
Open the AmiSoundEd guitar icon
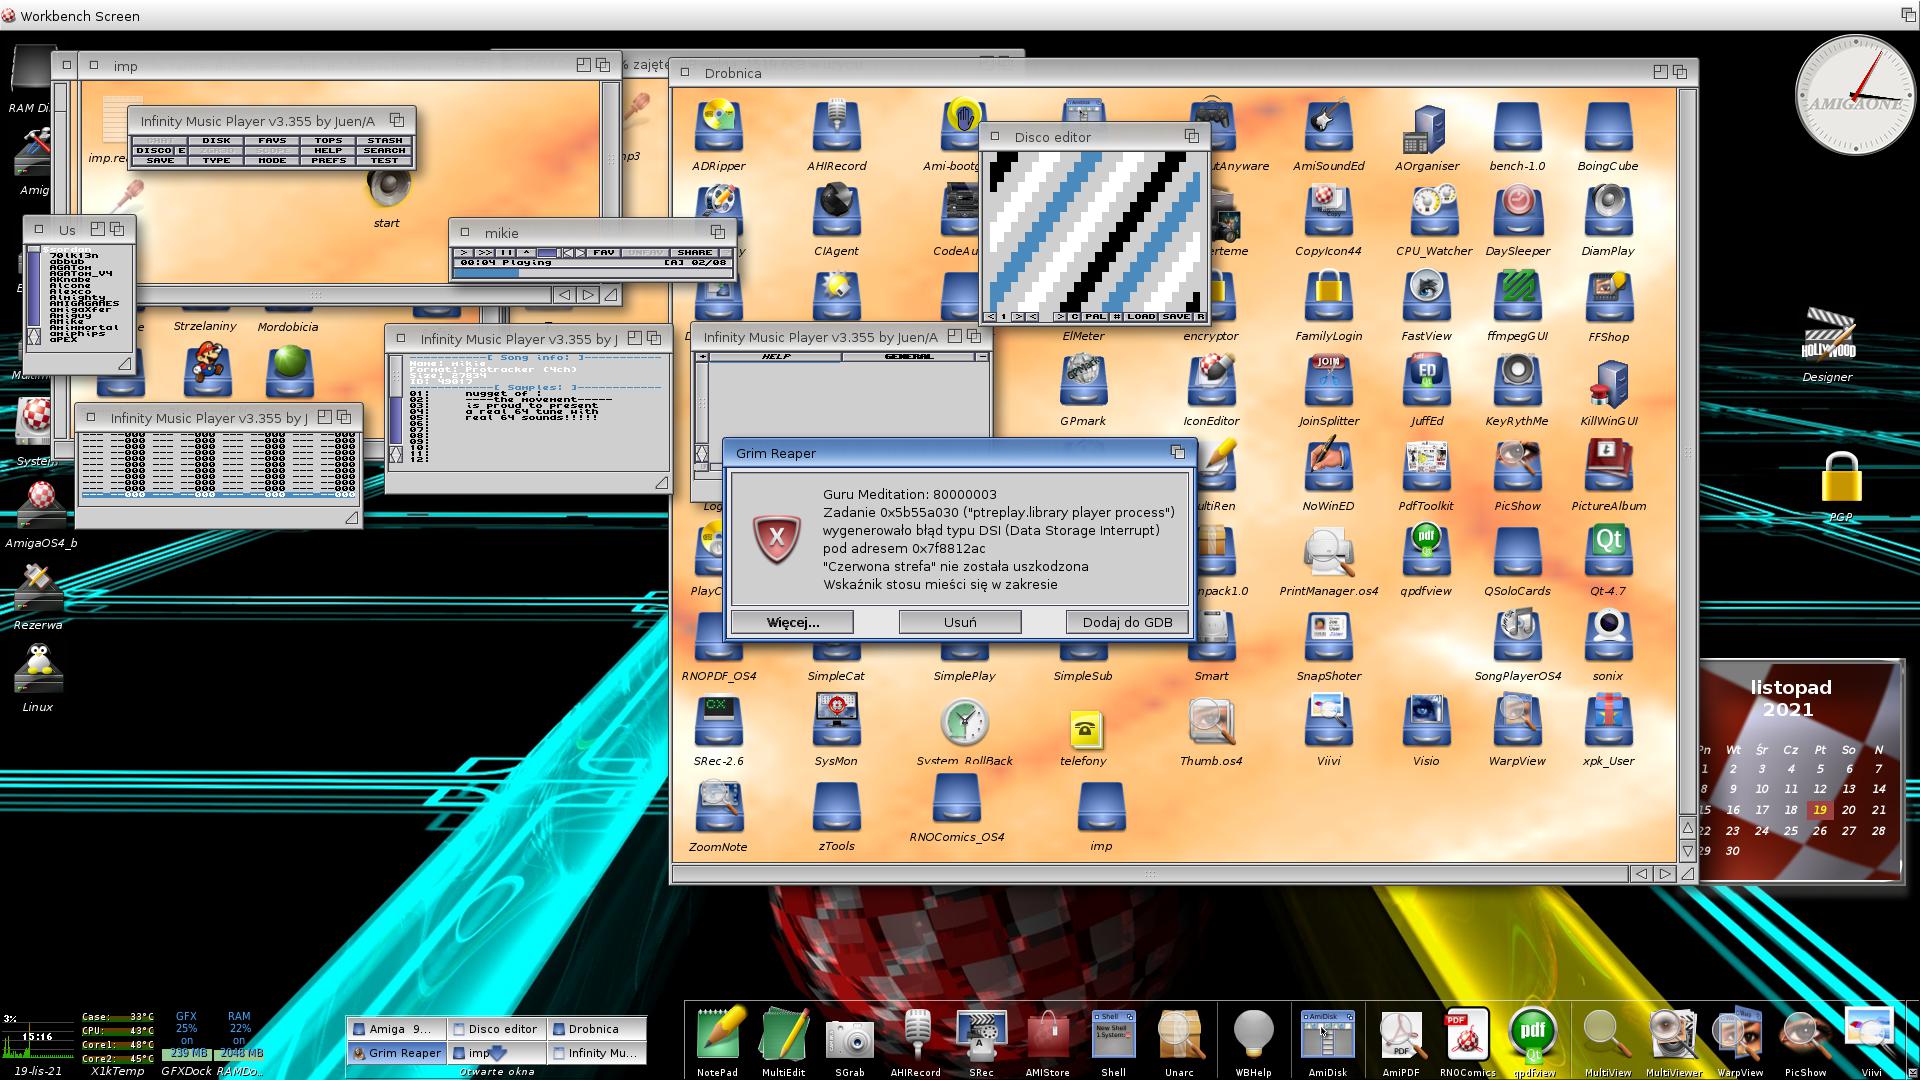click(x=1328, y=127)
